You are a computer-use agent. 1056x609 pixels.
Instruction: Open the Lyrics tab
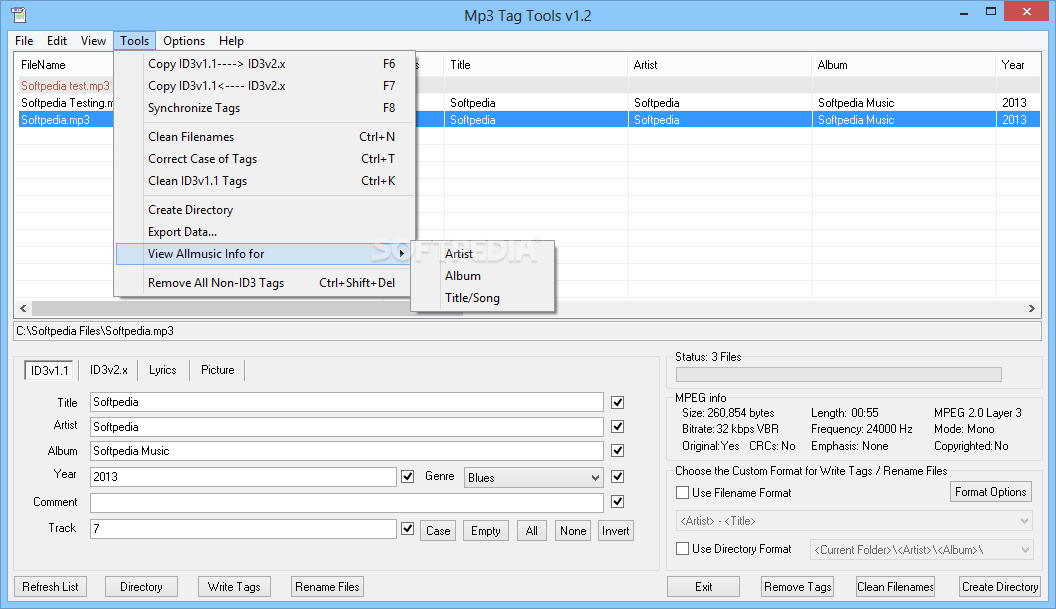pyautogui.click(x=162, y=370)
